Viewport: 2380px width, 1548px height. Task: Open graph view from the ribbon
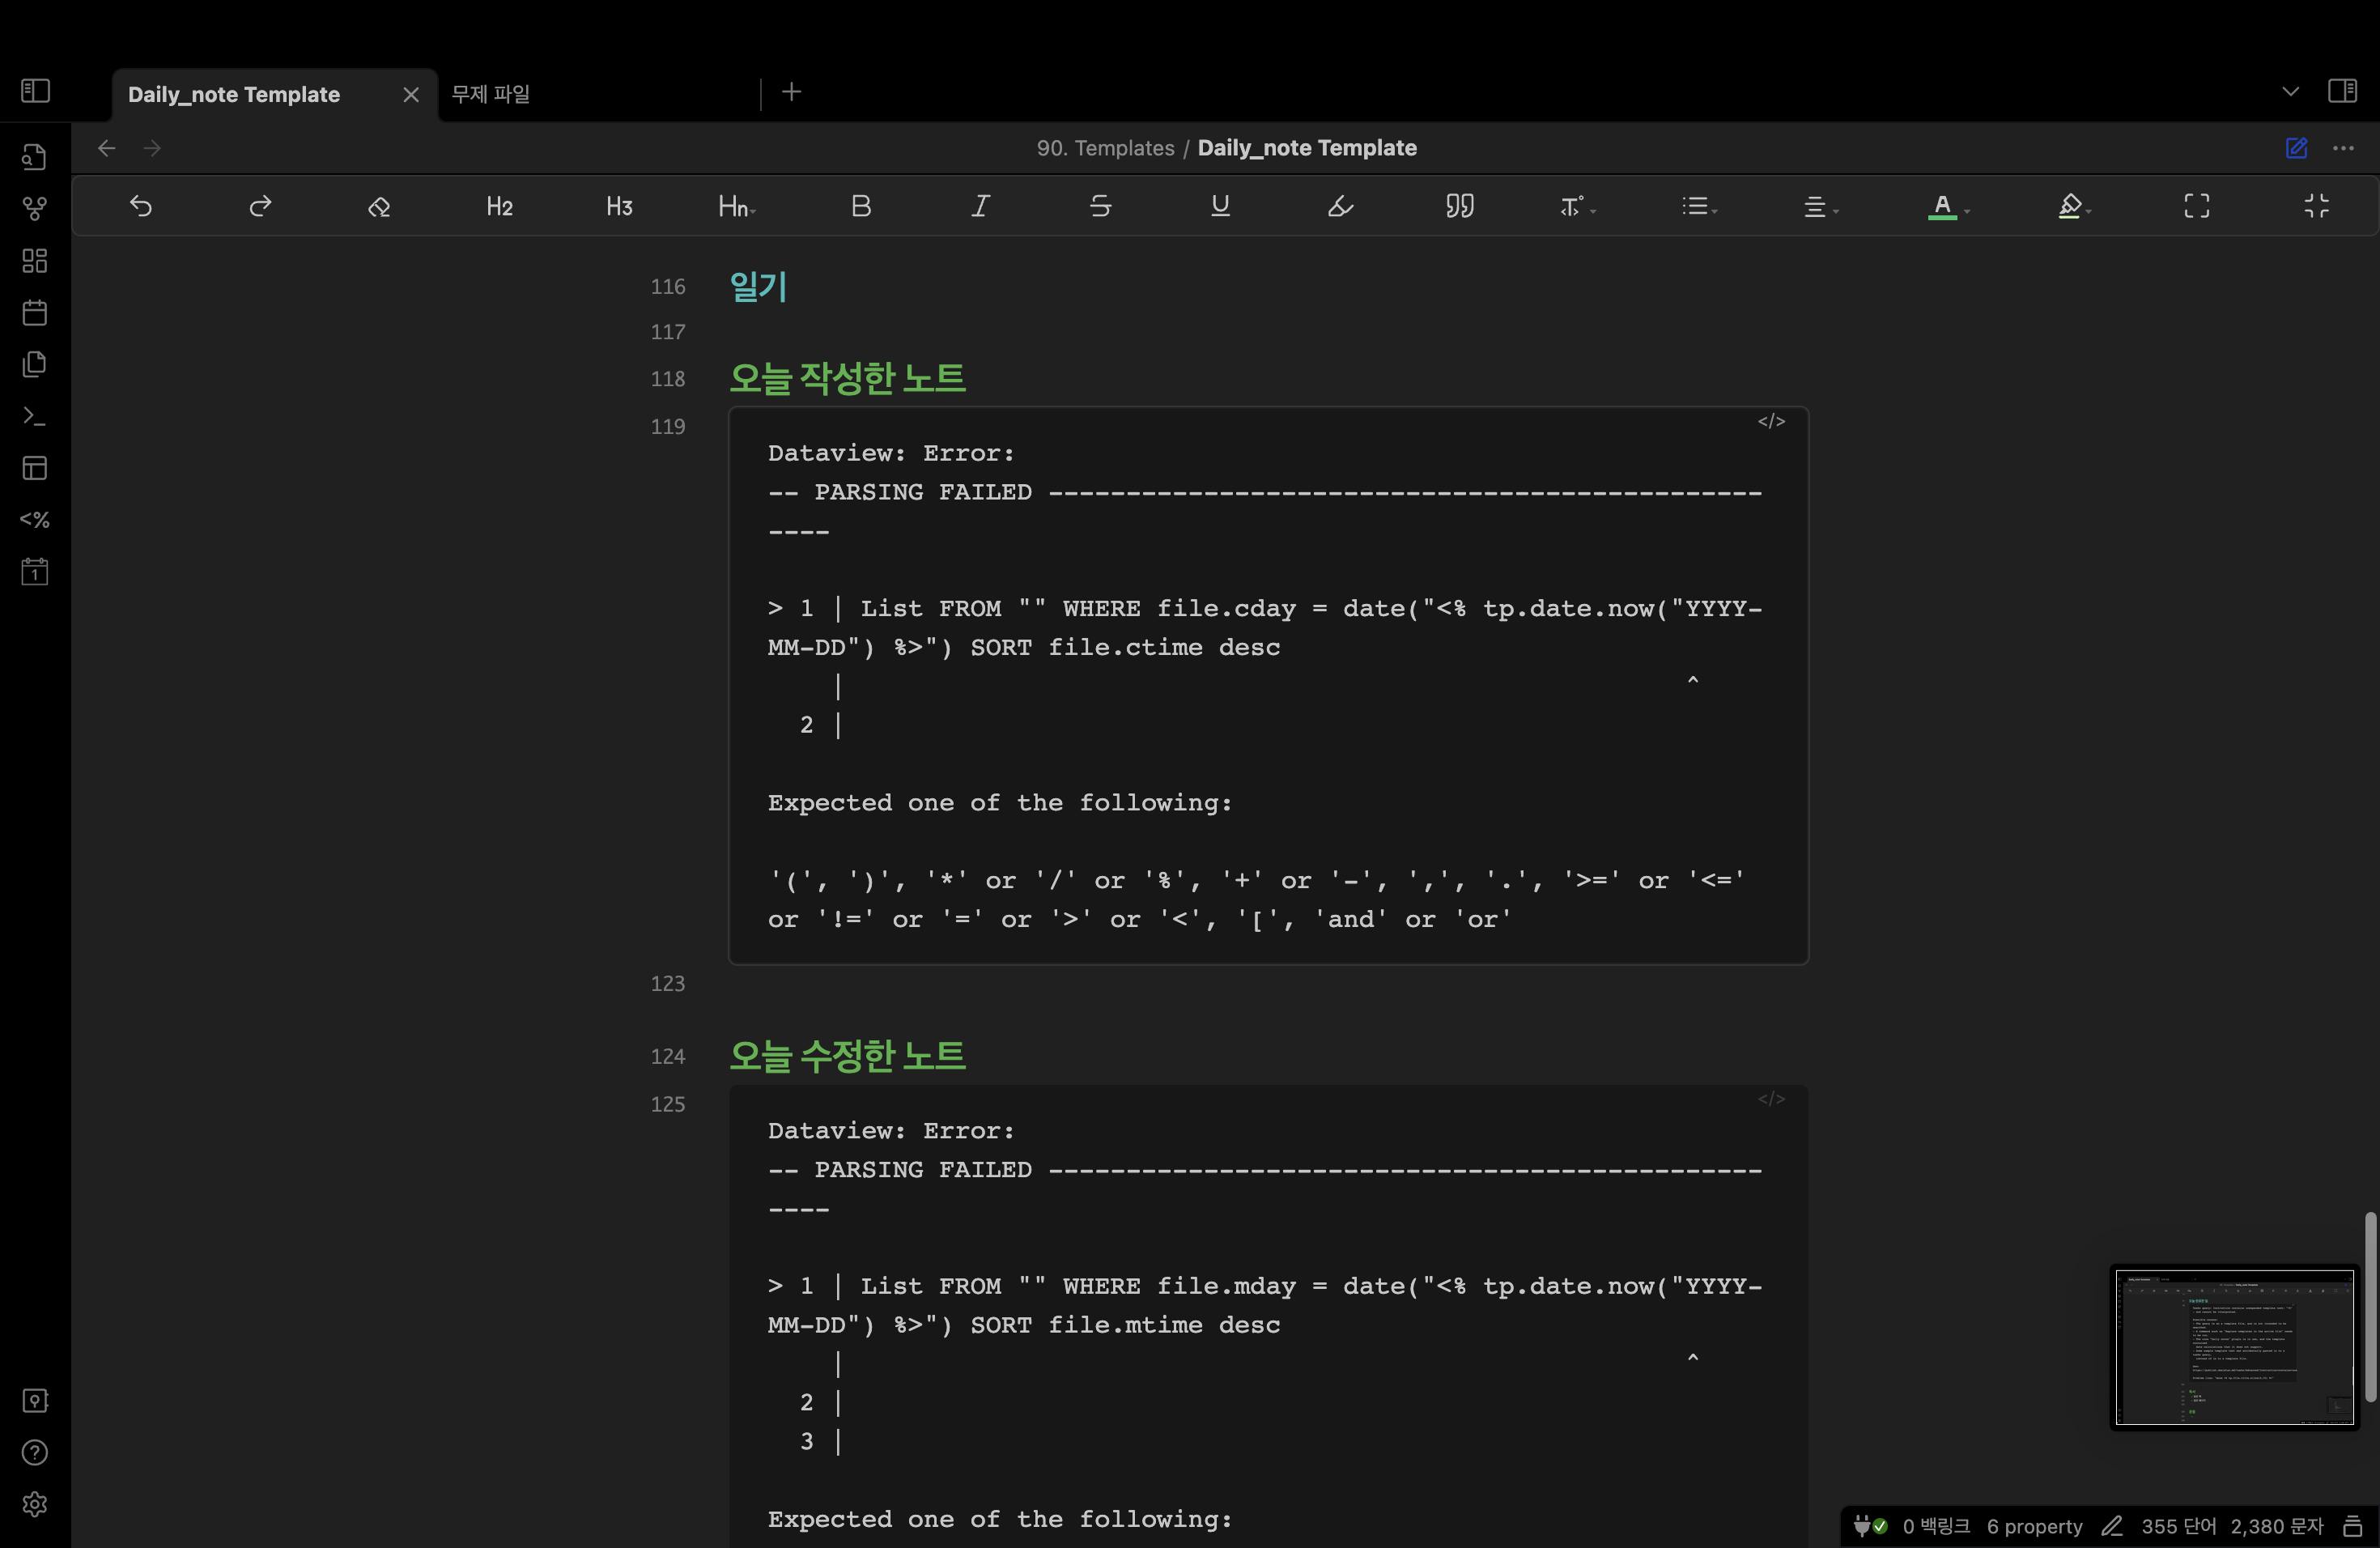(35, 209)
